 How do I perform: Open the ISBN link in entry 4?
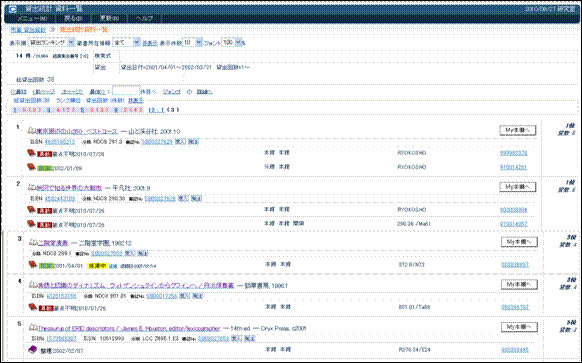62,296
